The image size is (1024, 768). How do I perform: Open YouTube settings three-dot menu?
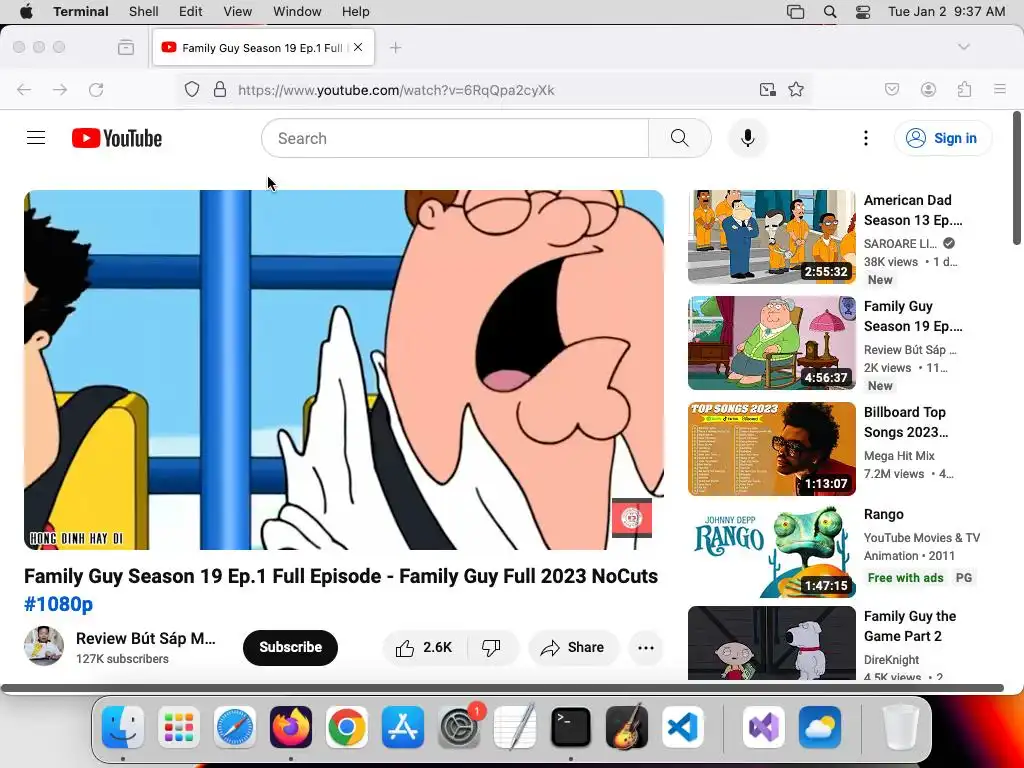coord(866,138)
